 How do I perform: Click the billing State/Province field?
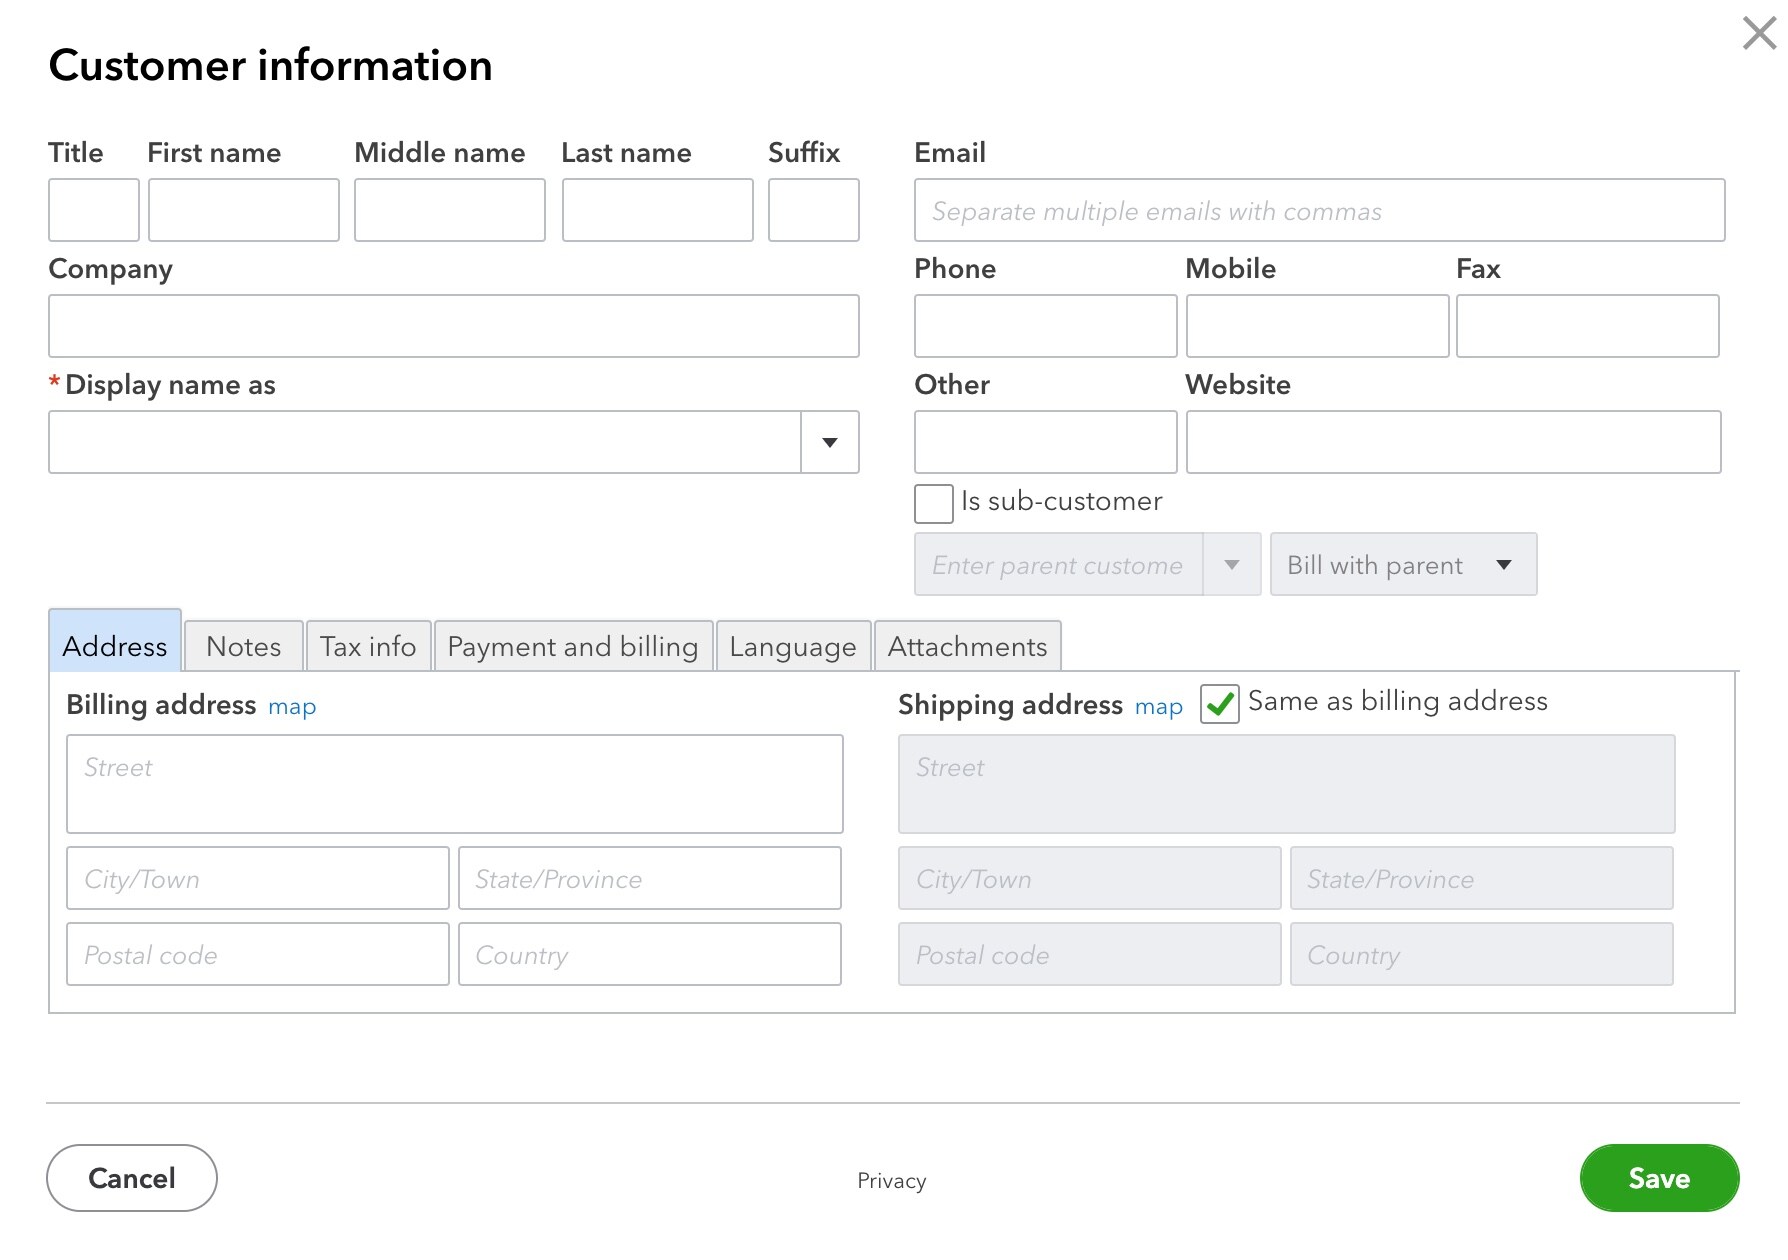[650, 878]
